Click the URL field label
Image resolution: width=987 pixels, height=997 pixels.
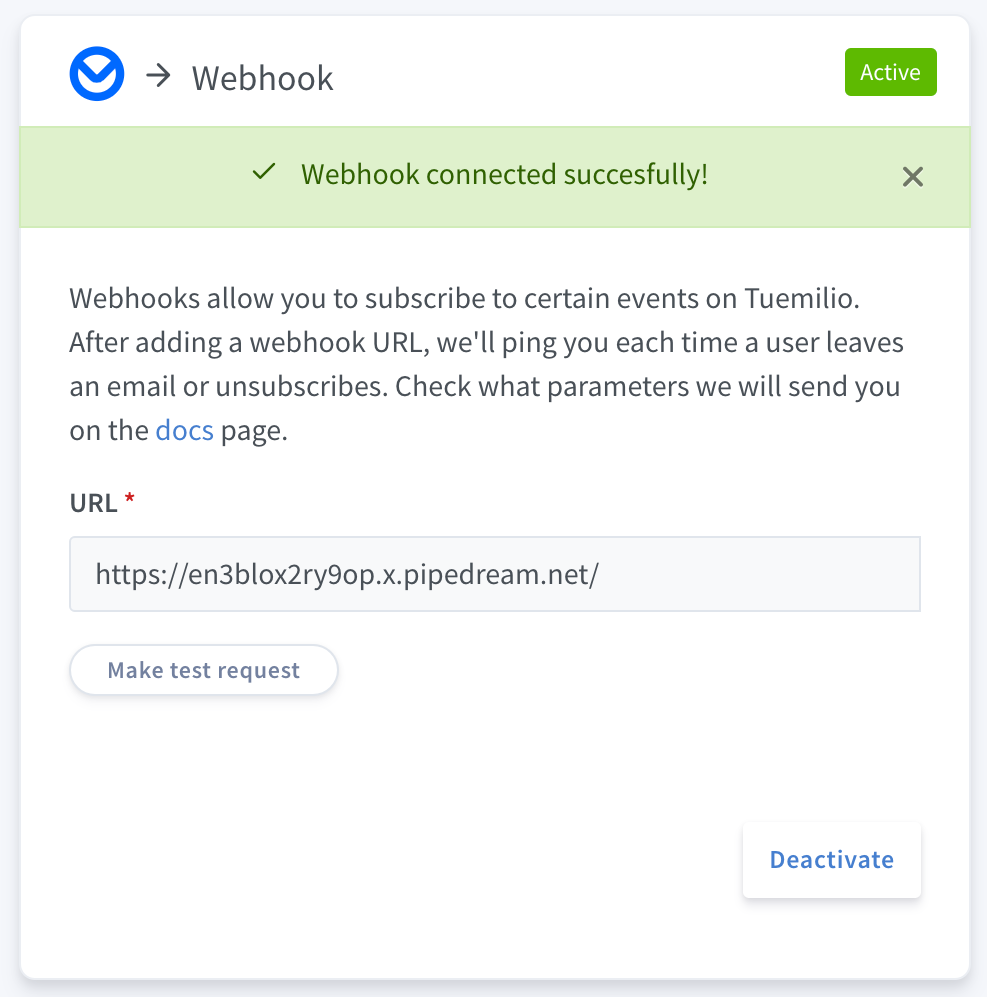pos(93,503)
